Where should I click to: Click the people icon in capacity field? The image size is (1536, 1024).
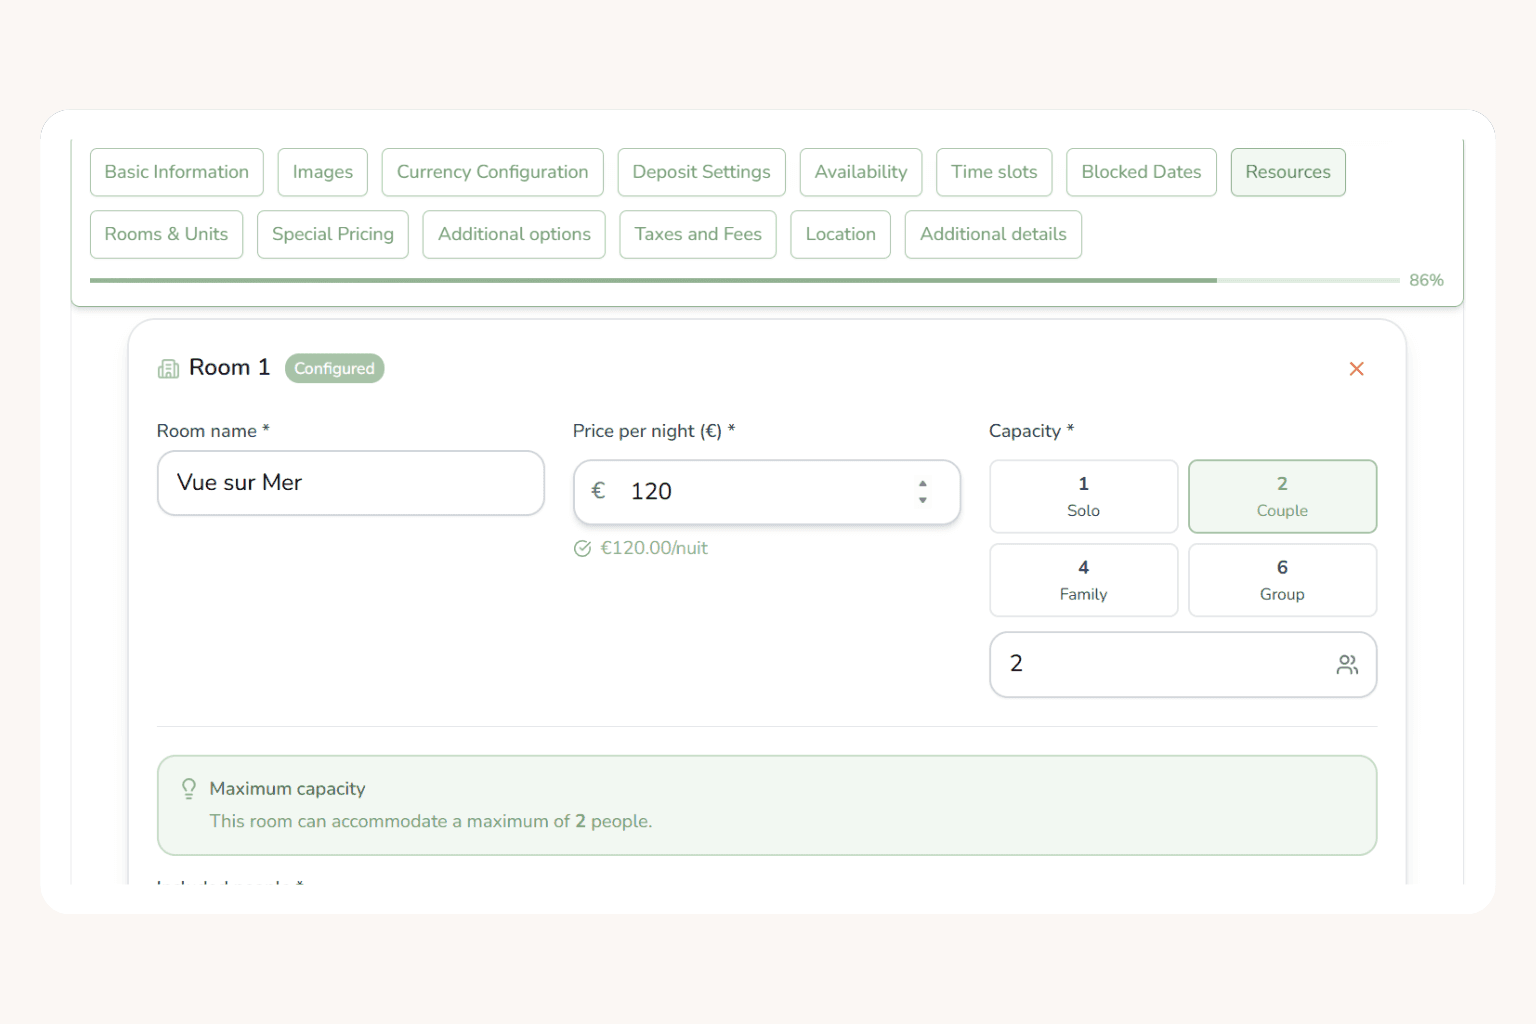[x=1347, y=665]
